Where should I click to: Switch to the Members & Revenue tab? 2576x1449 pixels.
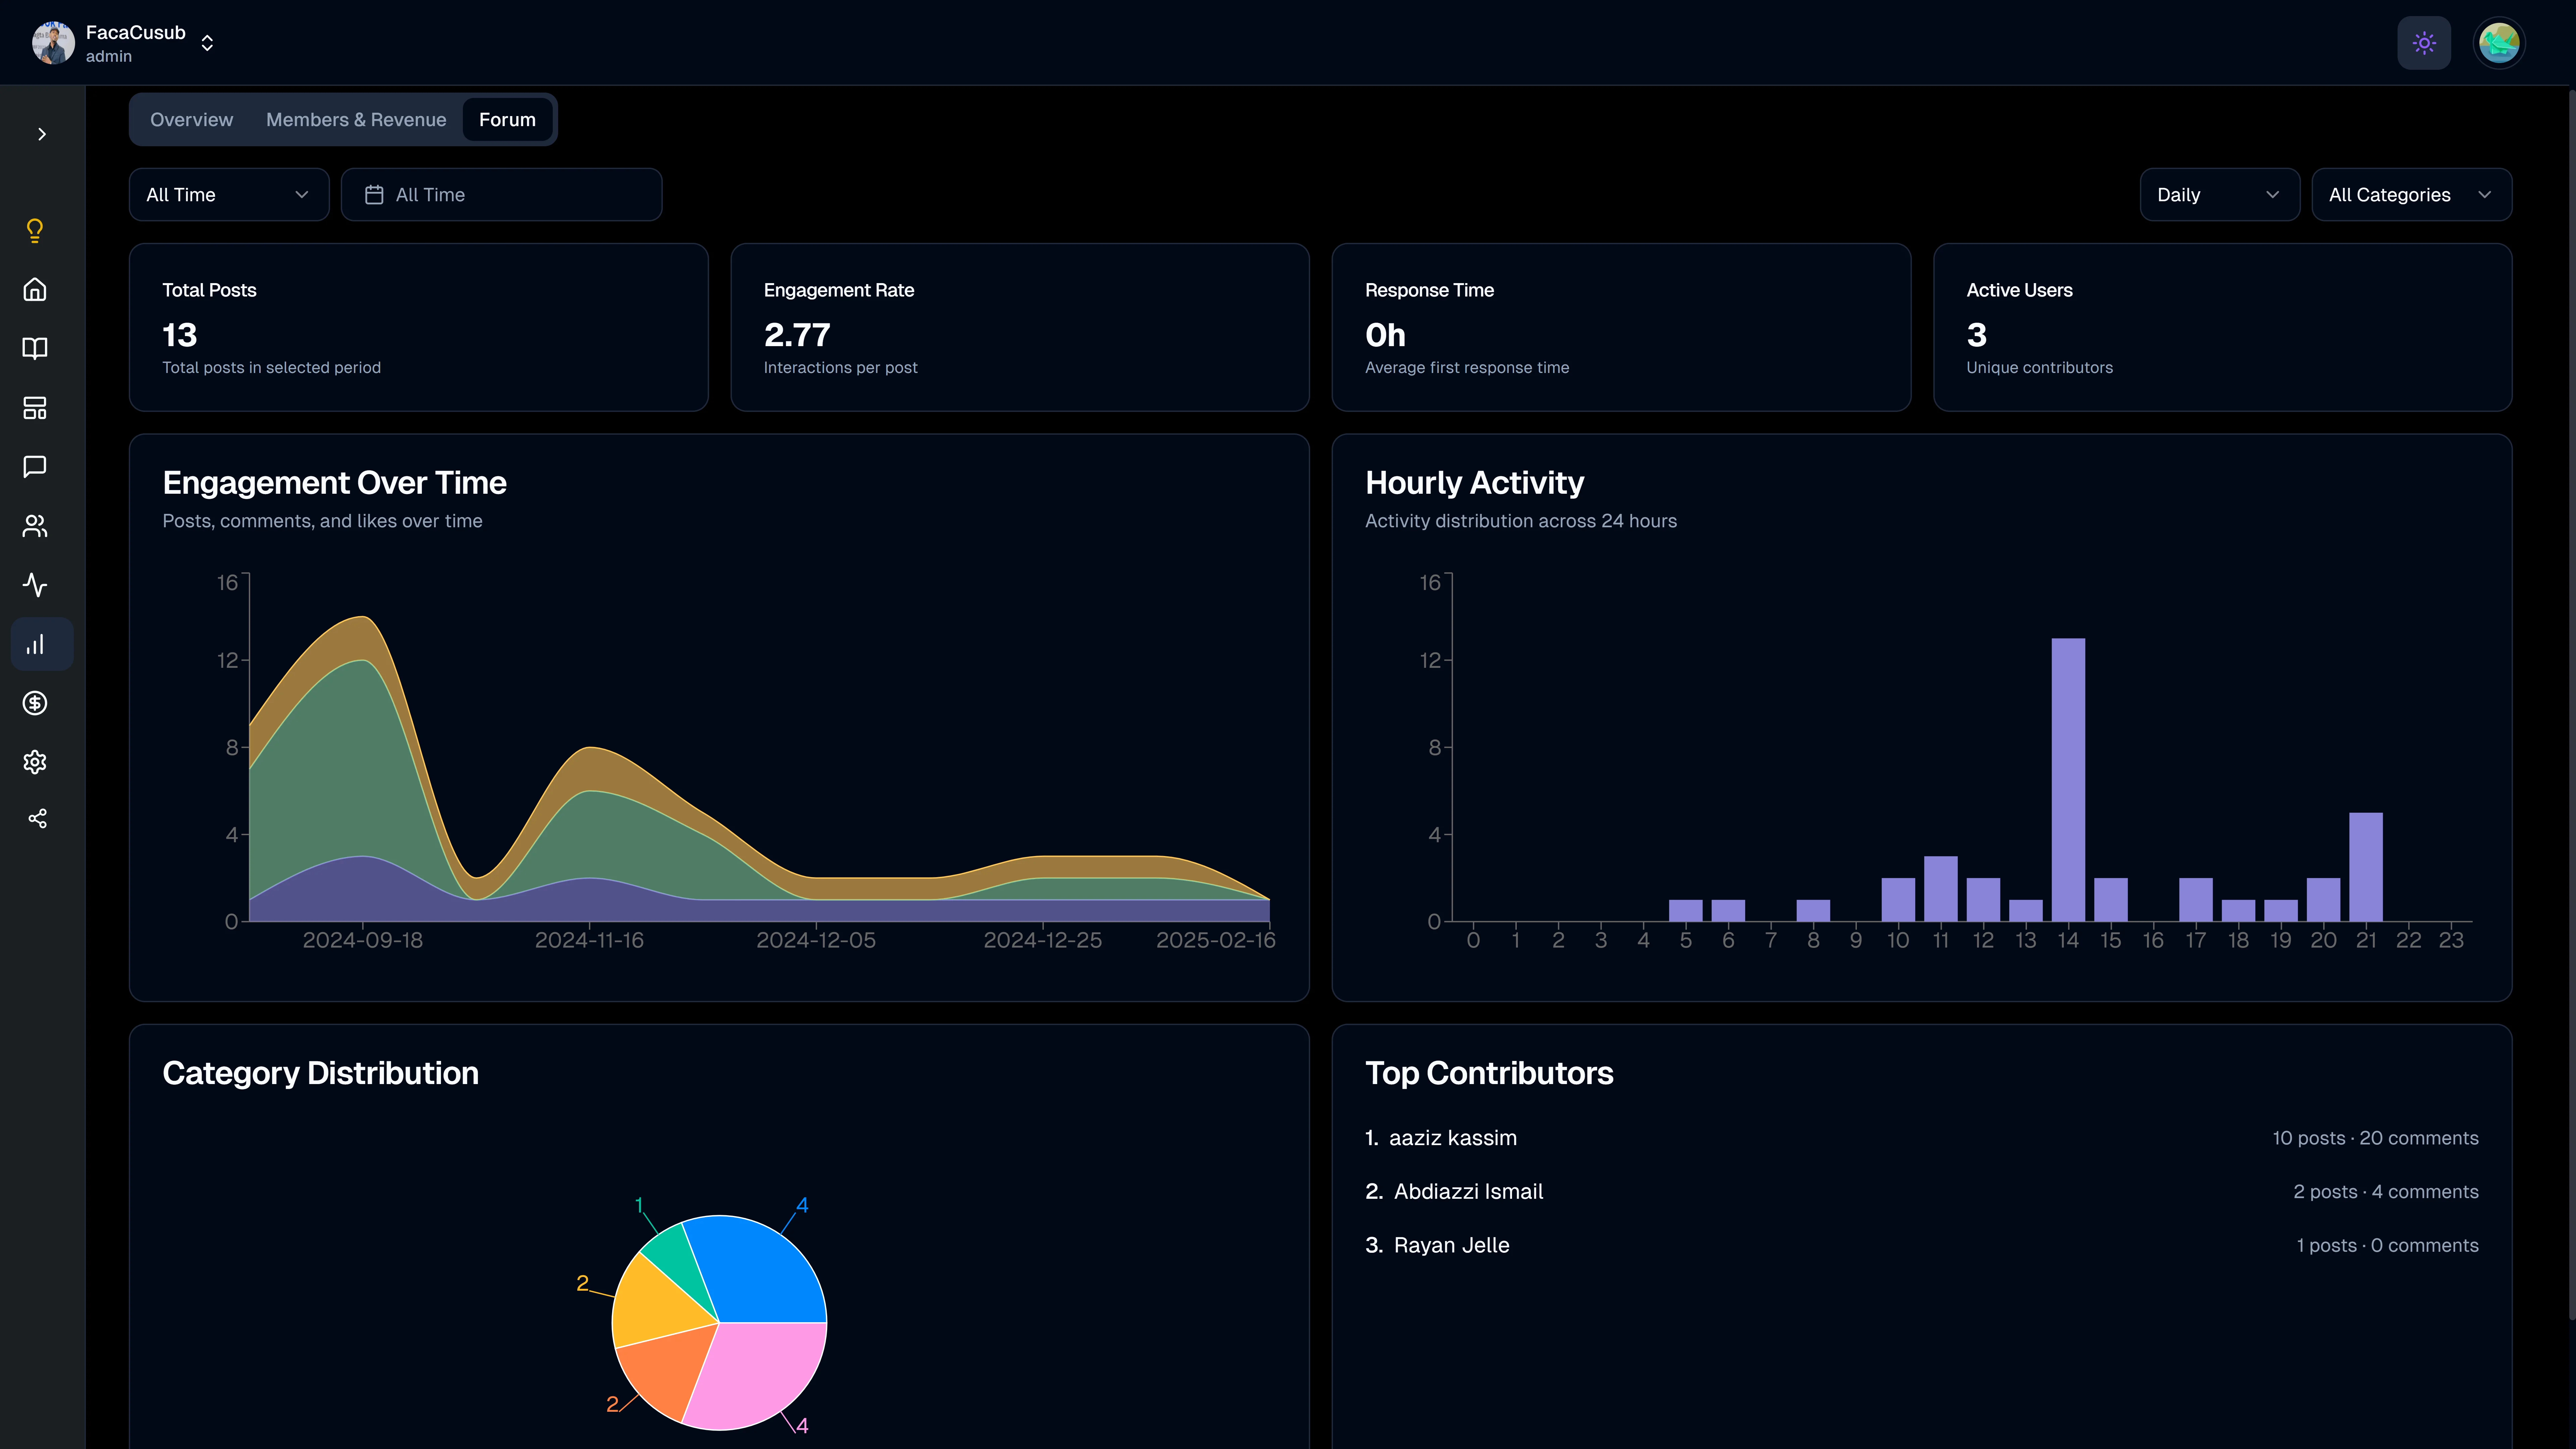(x=356, y=120)
